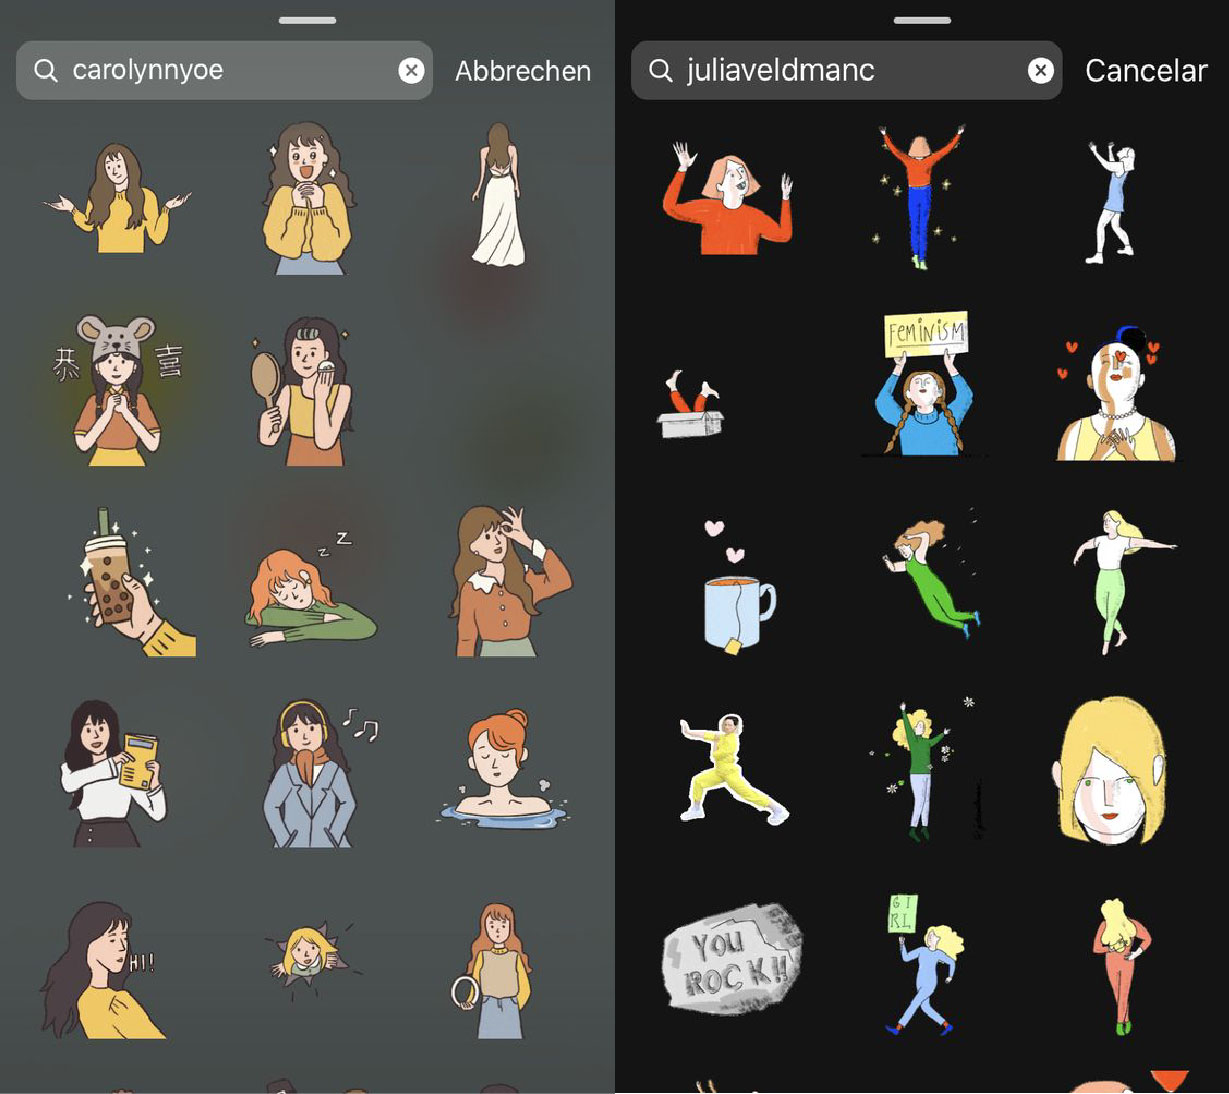Choose the legs in box sticker
This screenshot has height=1094, width=1229.
coord(691,405)
